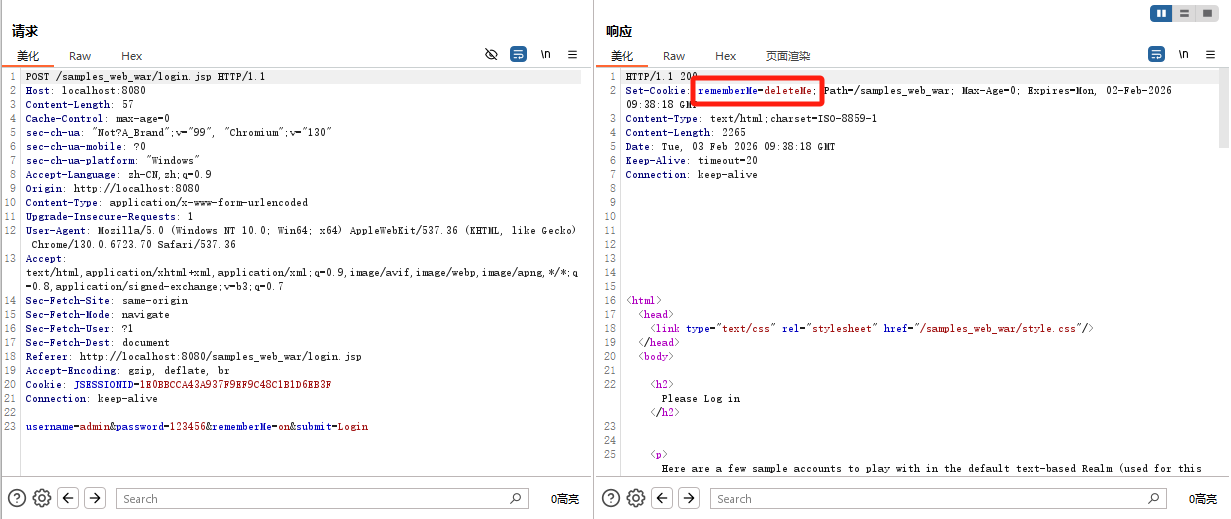
Task: Select side-by-side split layout icon
Action: 1161,13
